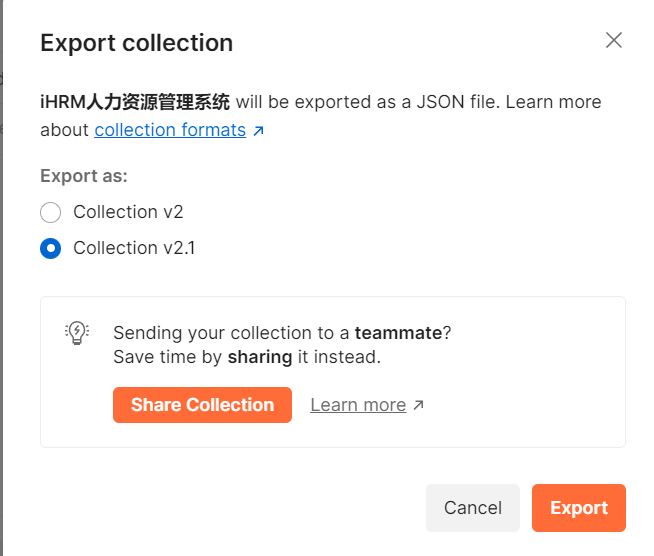Viewport: 654px width, 556px height.
Task: Cancel the export dialog
Action: (473, 508)
